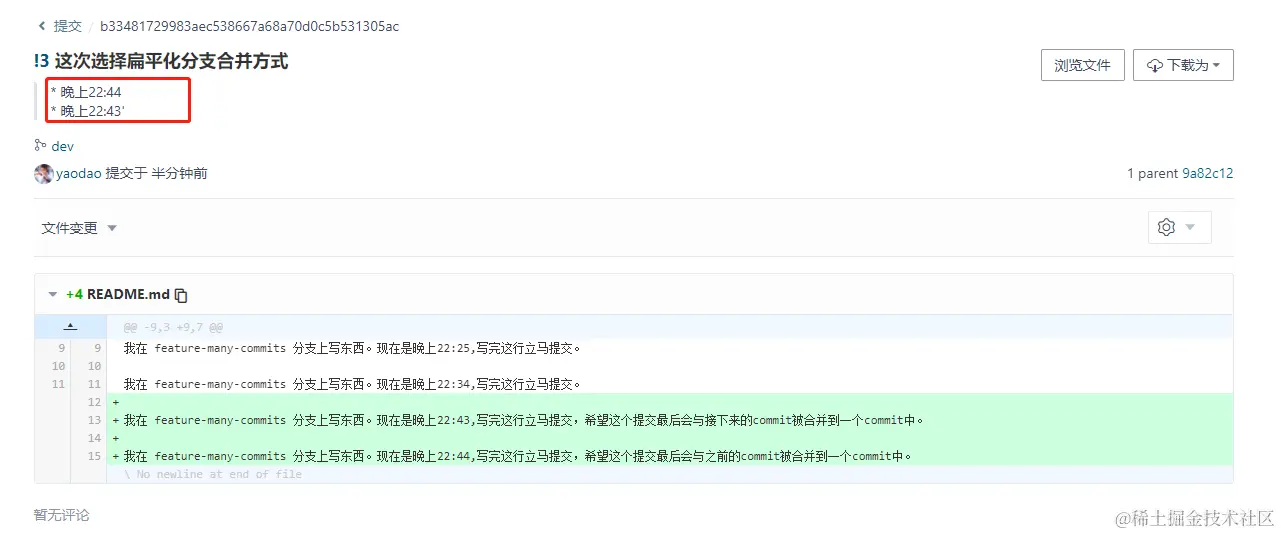Collapse the README.md diff
Viewport: 1281px width, 535px height.
[x=53, y=295]
